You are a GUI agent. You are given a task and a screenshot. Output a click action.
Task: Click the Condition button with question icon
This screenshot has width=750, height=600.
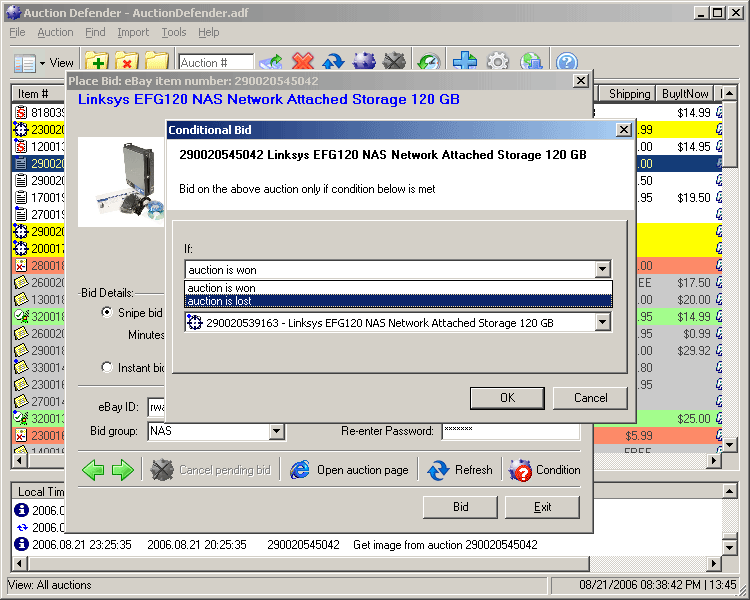click(544, 470)
